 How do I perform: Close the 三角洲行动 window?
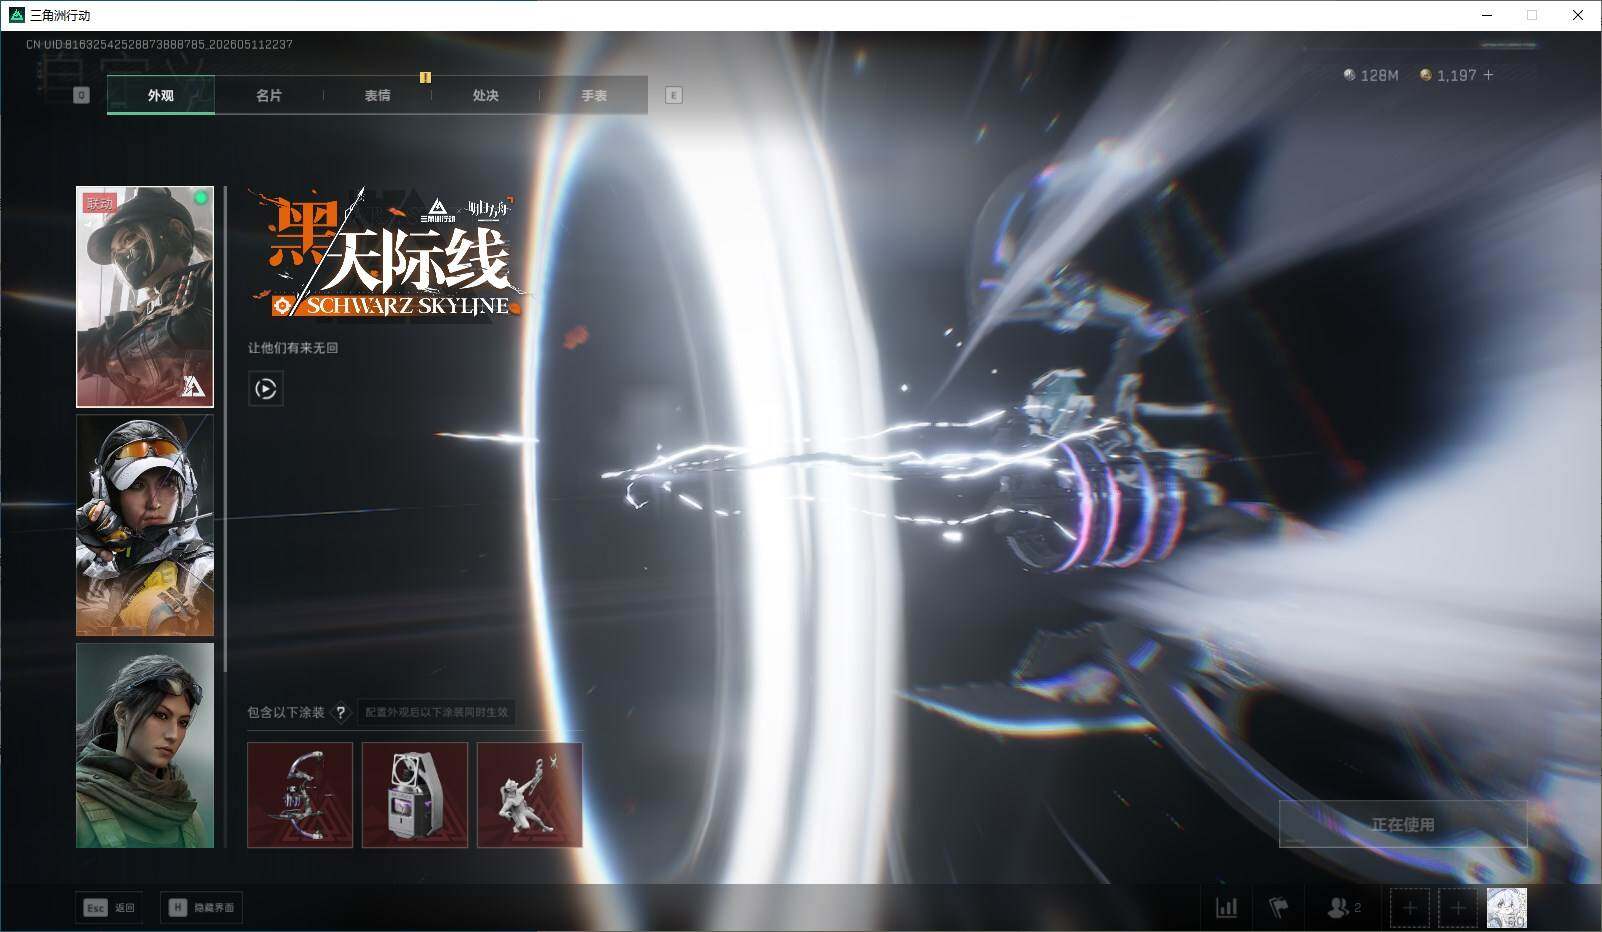(1578, 15)
